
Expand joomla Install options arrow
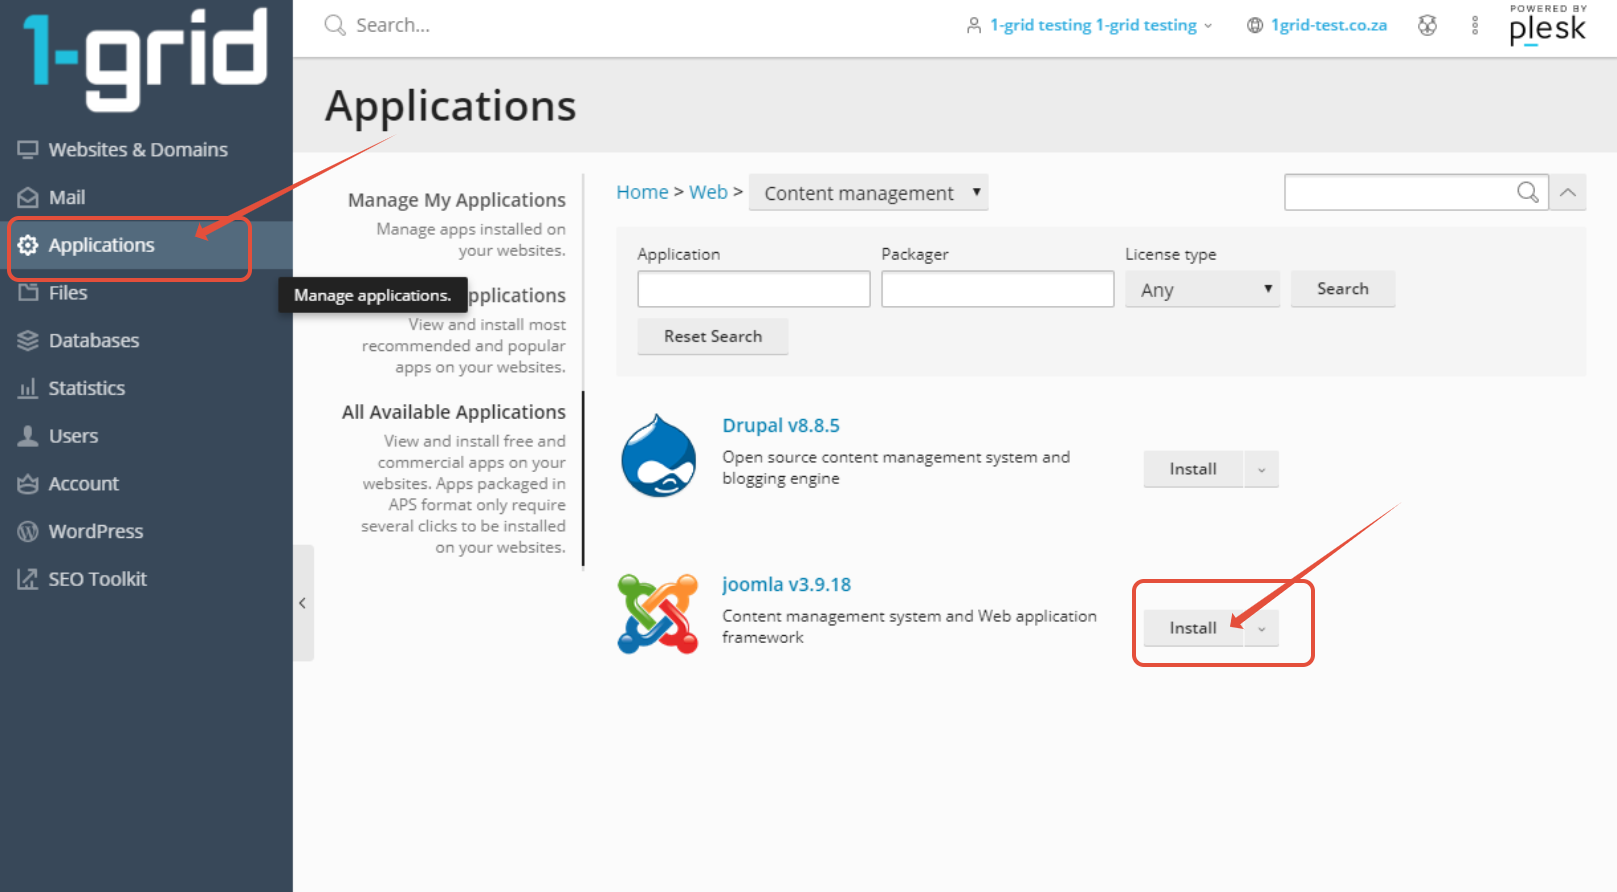(x=1262, y=628)
